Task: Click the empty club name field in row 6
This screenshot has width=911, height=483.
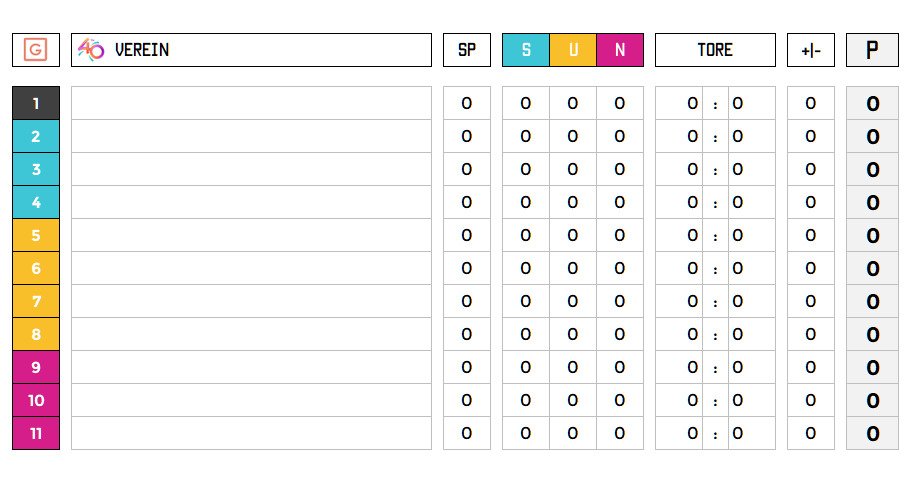Action: point(251,268)
